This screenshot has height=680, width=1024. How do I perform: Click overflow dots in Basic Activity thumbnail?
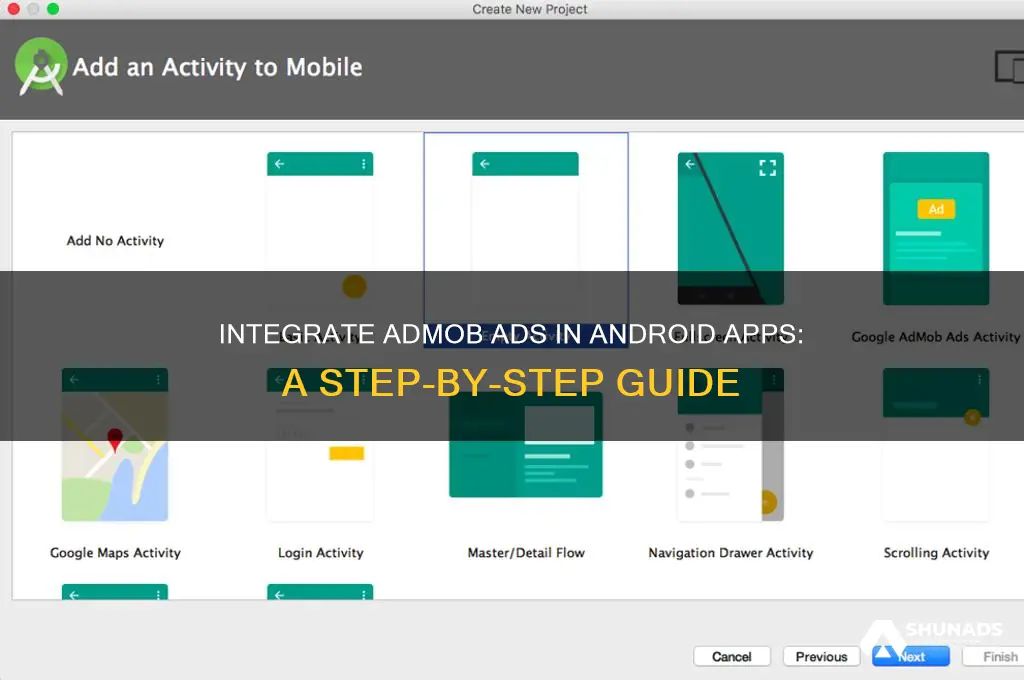[x=363, y=164]
